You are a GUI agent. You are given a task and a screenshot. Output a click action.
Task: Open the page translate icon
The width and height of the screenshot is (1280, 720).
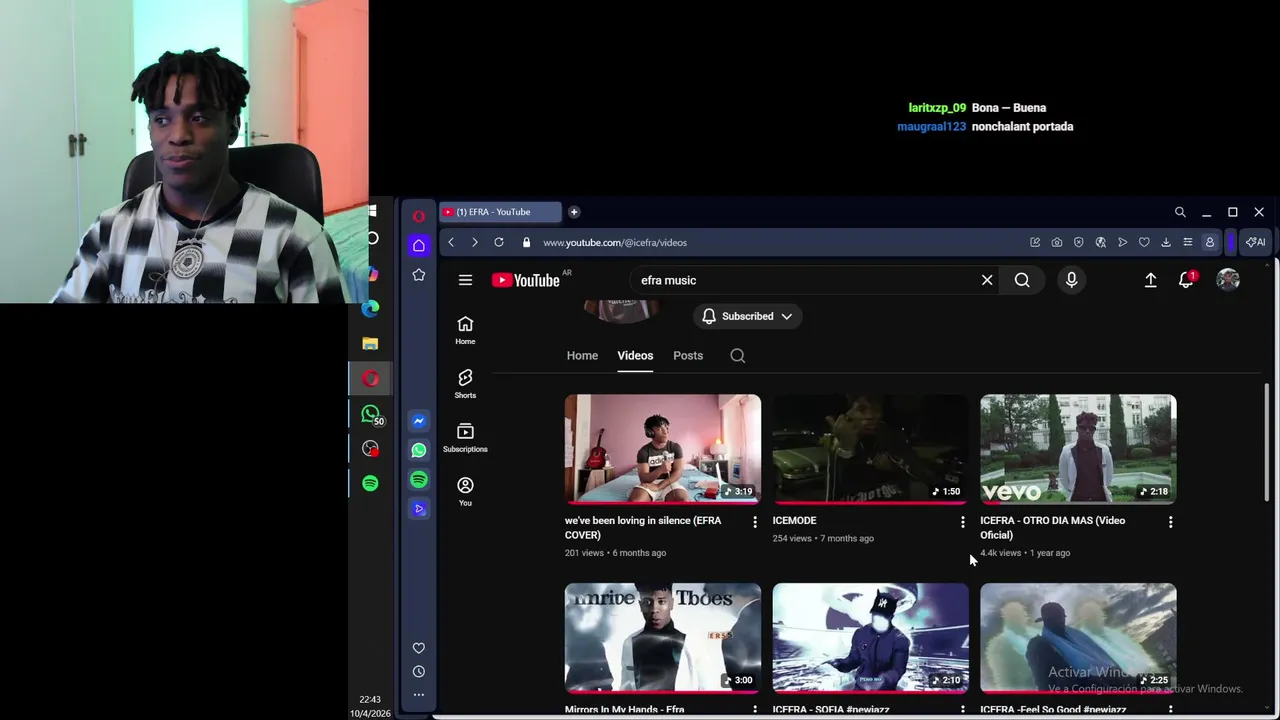tap(1100, 242)
